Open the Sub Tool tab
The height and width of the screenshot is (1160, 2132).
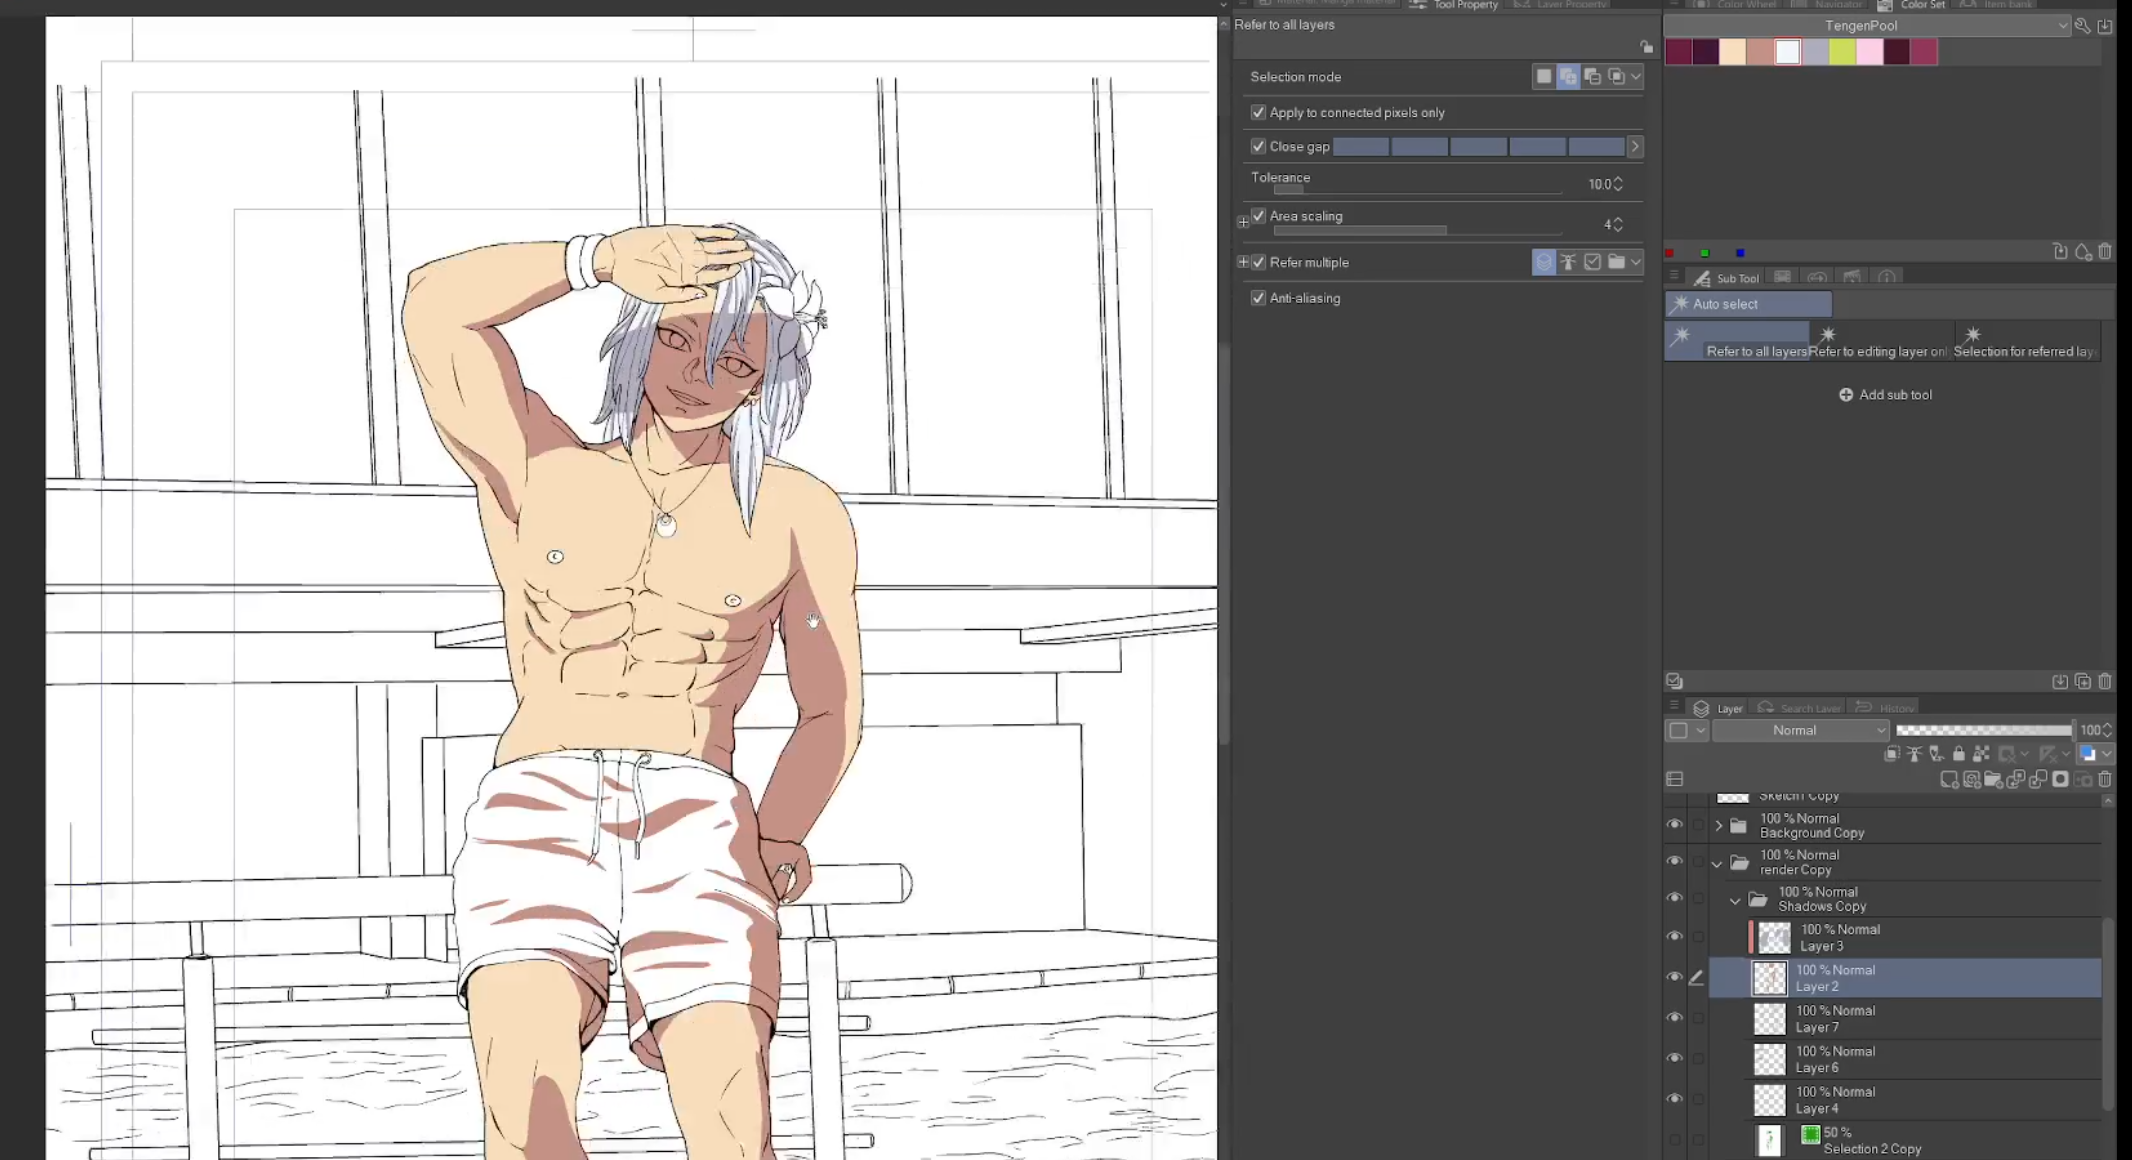point(1727,278)
